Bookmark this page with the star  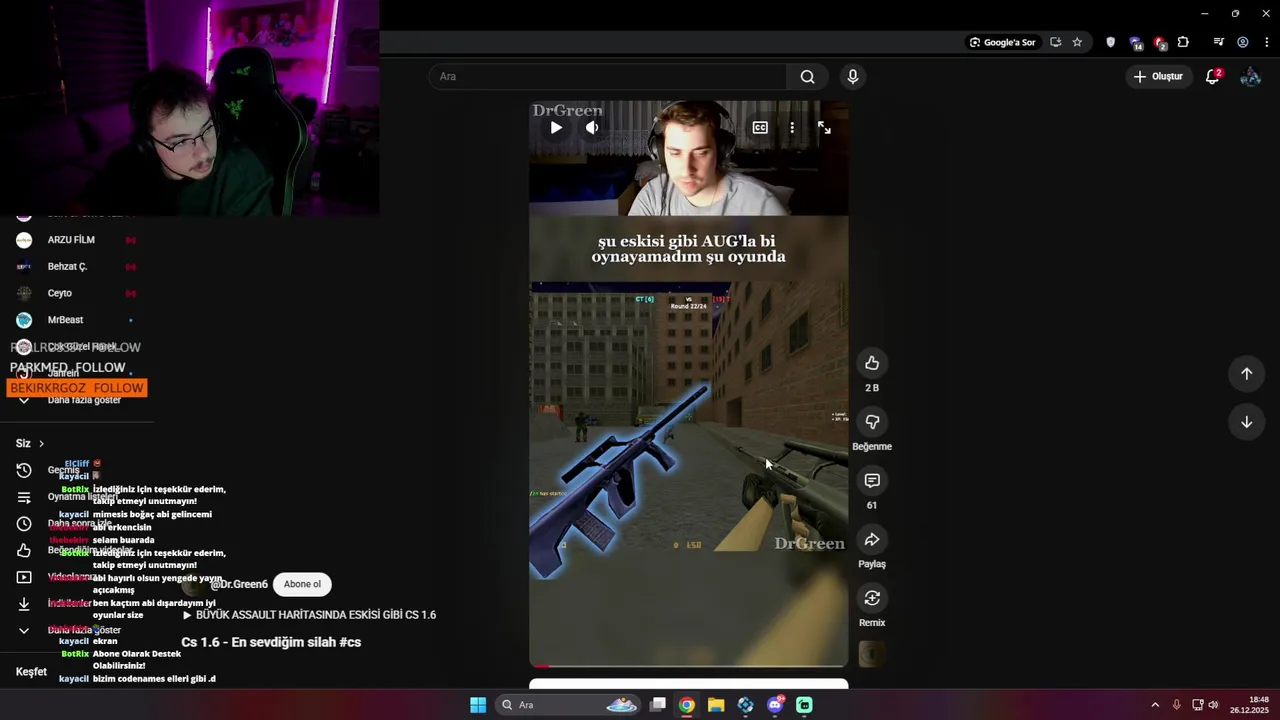click(1077, 42)
